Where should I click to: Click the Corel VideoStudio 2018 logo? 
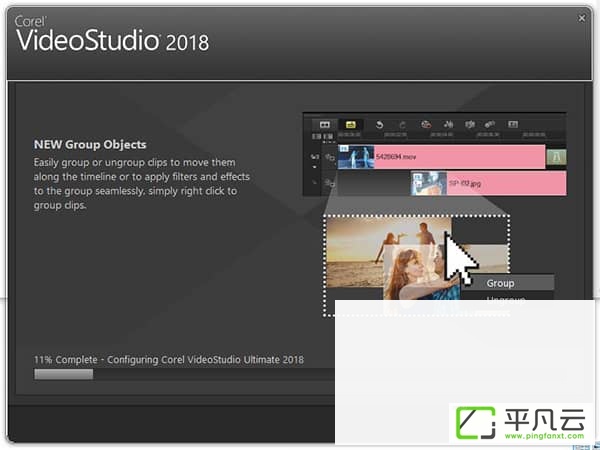112,34
